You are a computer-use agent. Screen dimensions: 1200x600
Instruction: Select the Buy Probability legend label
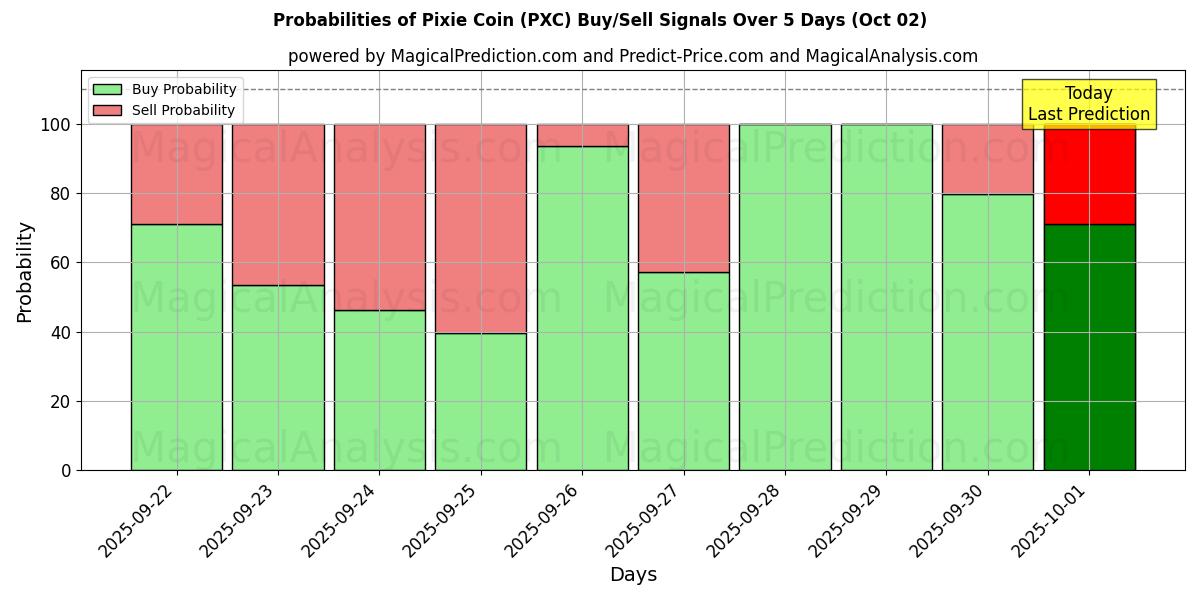point(184,90)
